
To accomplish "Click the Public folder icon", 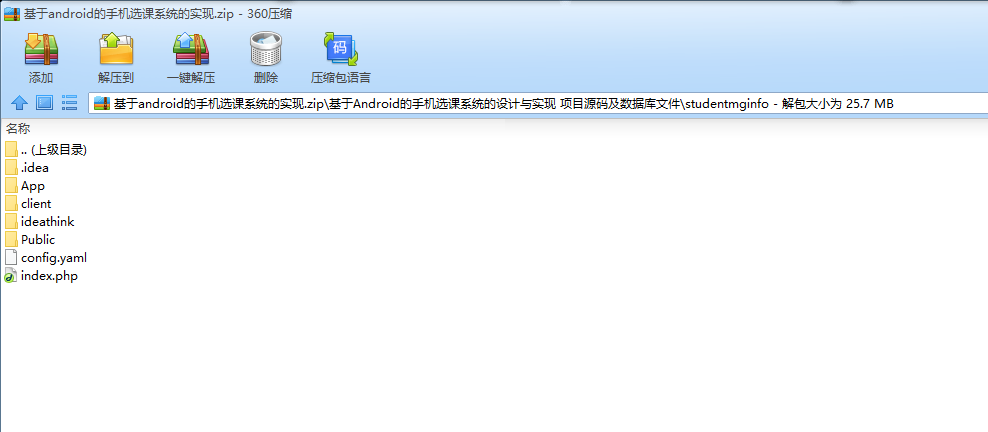I will tap(11, 239).
